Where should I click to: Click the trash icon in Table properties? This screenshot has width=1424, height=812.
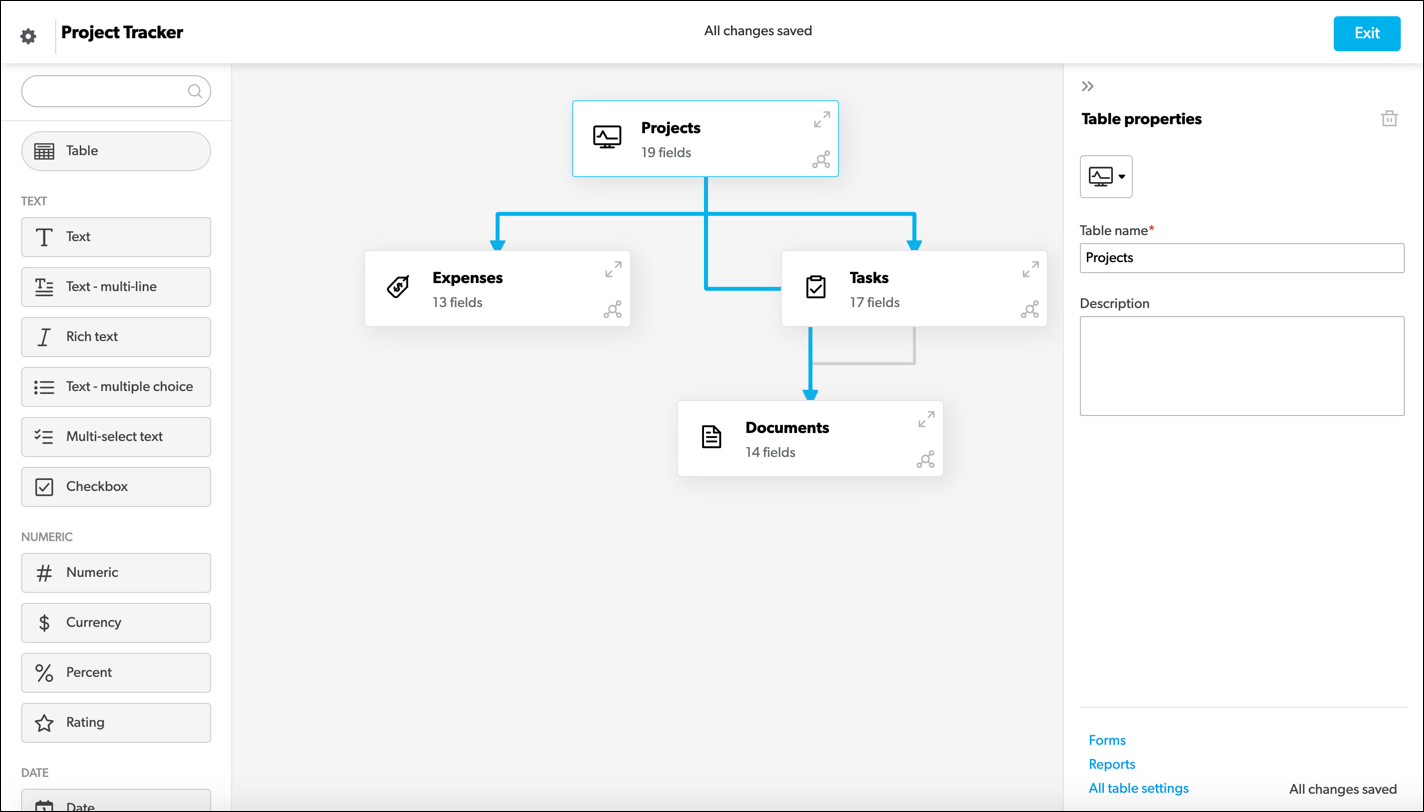pos(1389,118)
